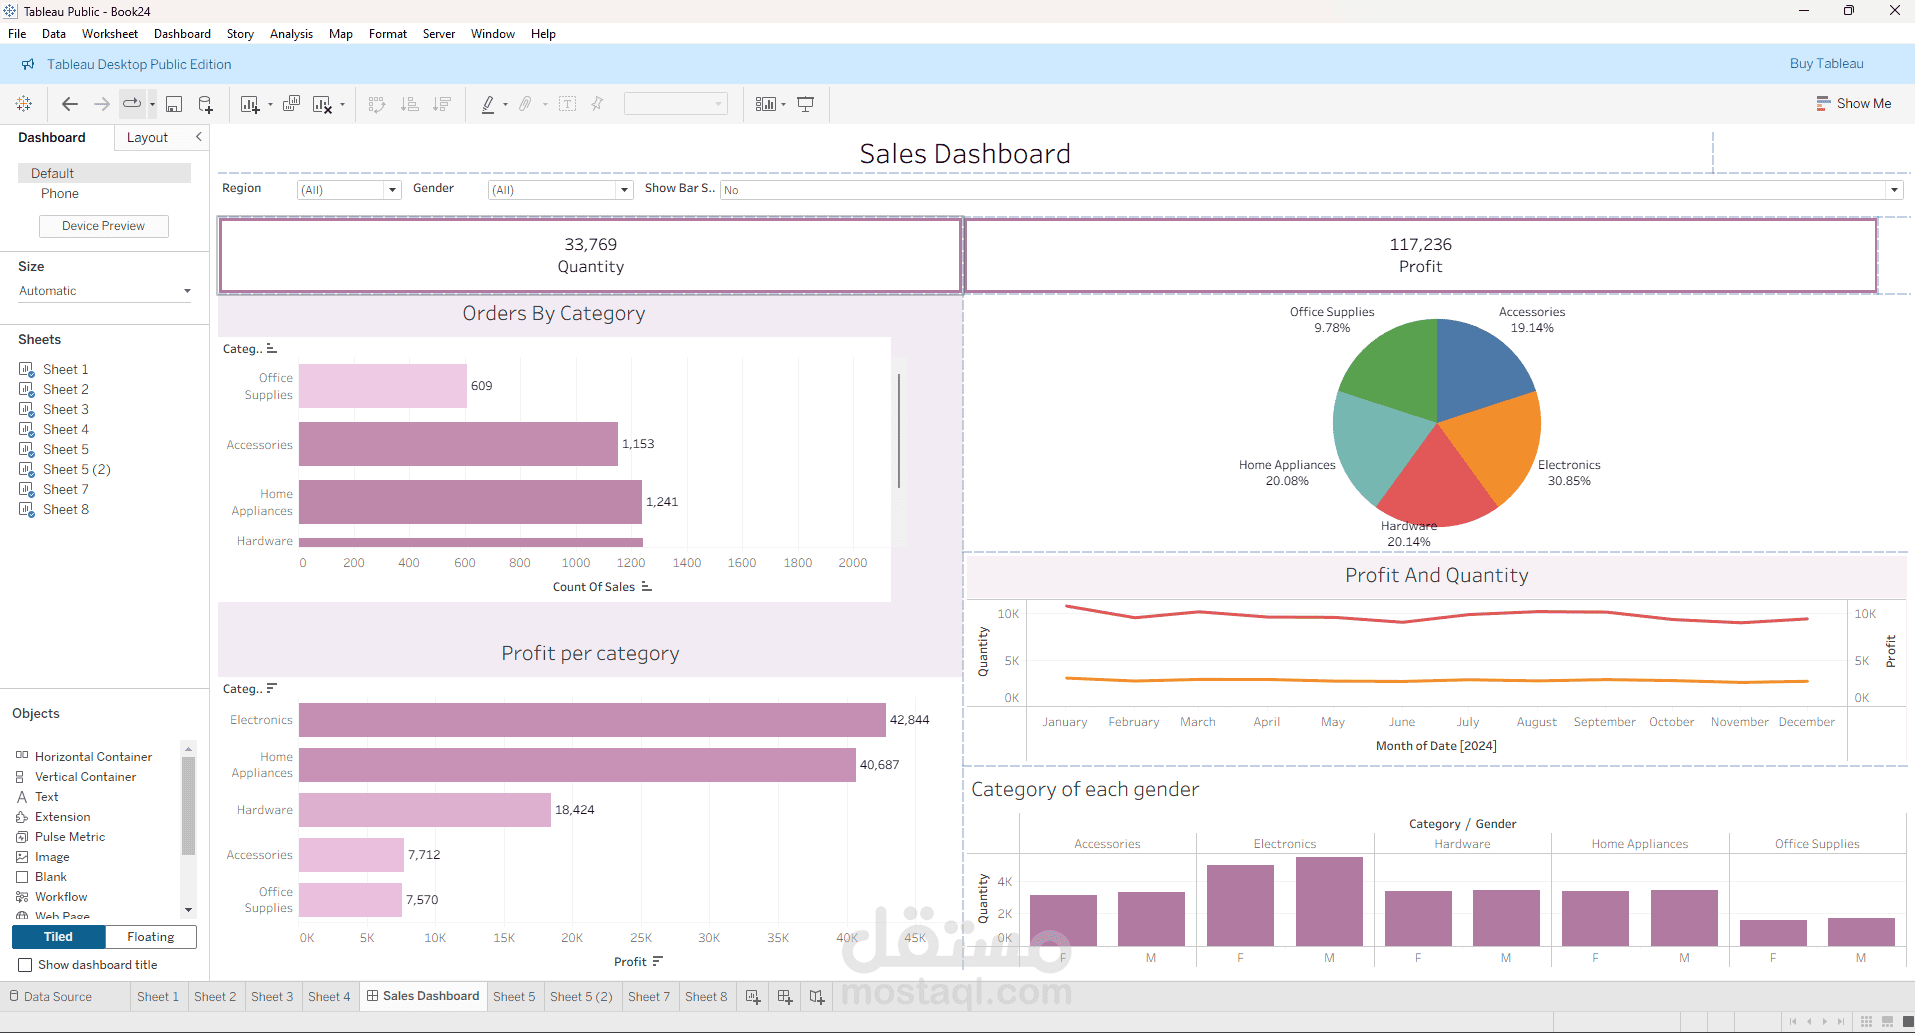Screen dimensions: 1915x1033
Task: Click the Objects list scrollbar
Action: click(x=188, y=806)
